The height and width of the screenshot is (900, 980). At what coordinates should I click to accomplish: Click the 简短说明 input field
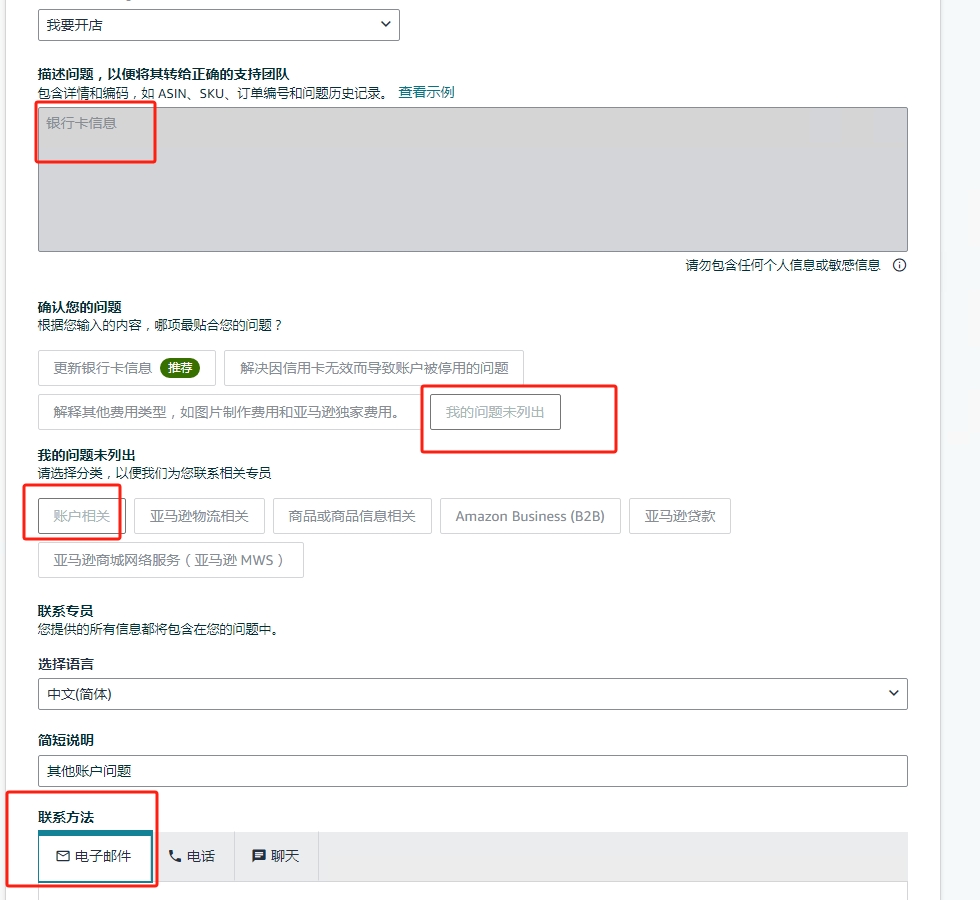click(x=472, y=771)
